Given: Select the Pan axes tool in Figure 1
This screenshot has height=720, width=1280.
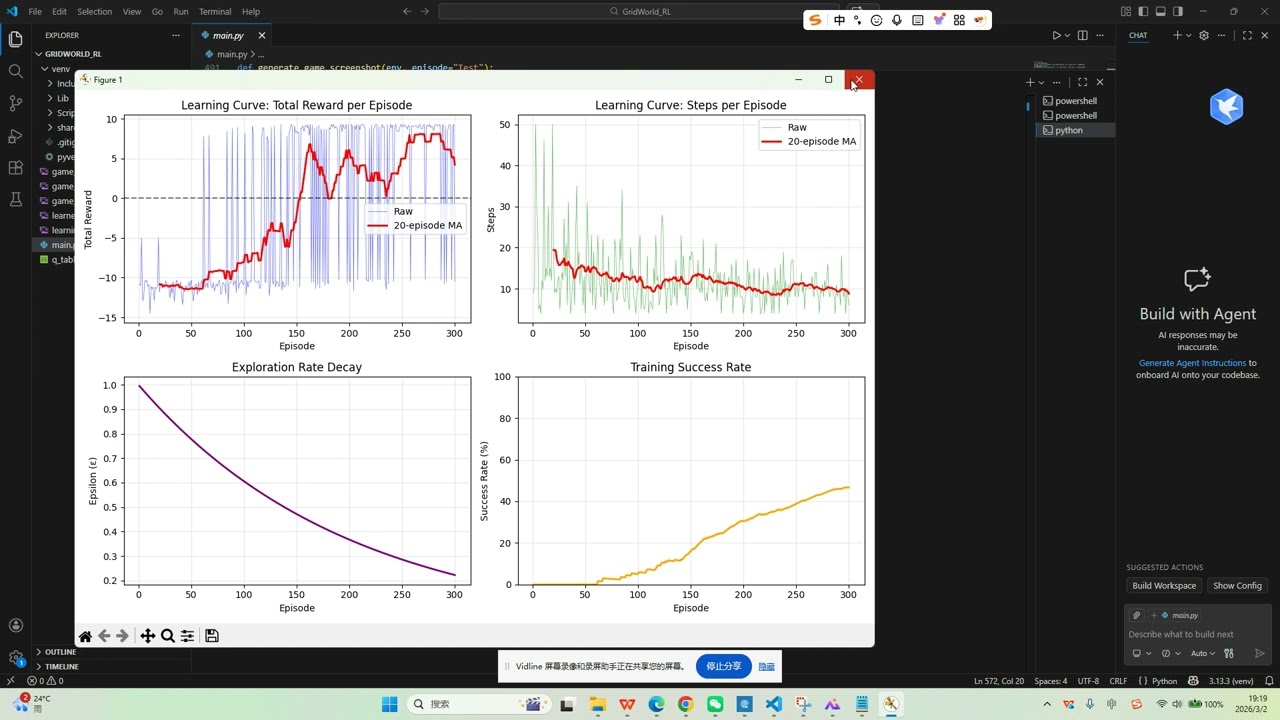Looking at the screenshot, I should point(147,636).
